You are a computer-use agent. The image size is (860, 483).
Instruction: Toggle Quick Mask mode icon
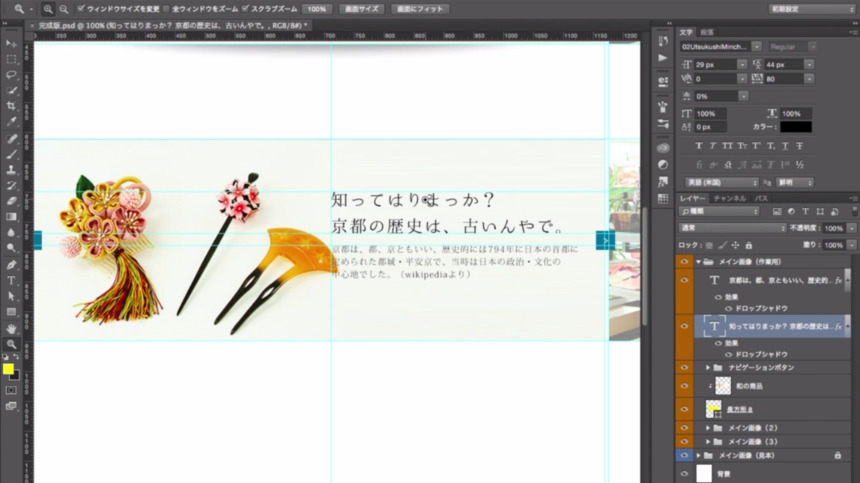[11, 390]
